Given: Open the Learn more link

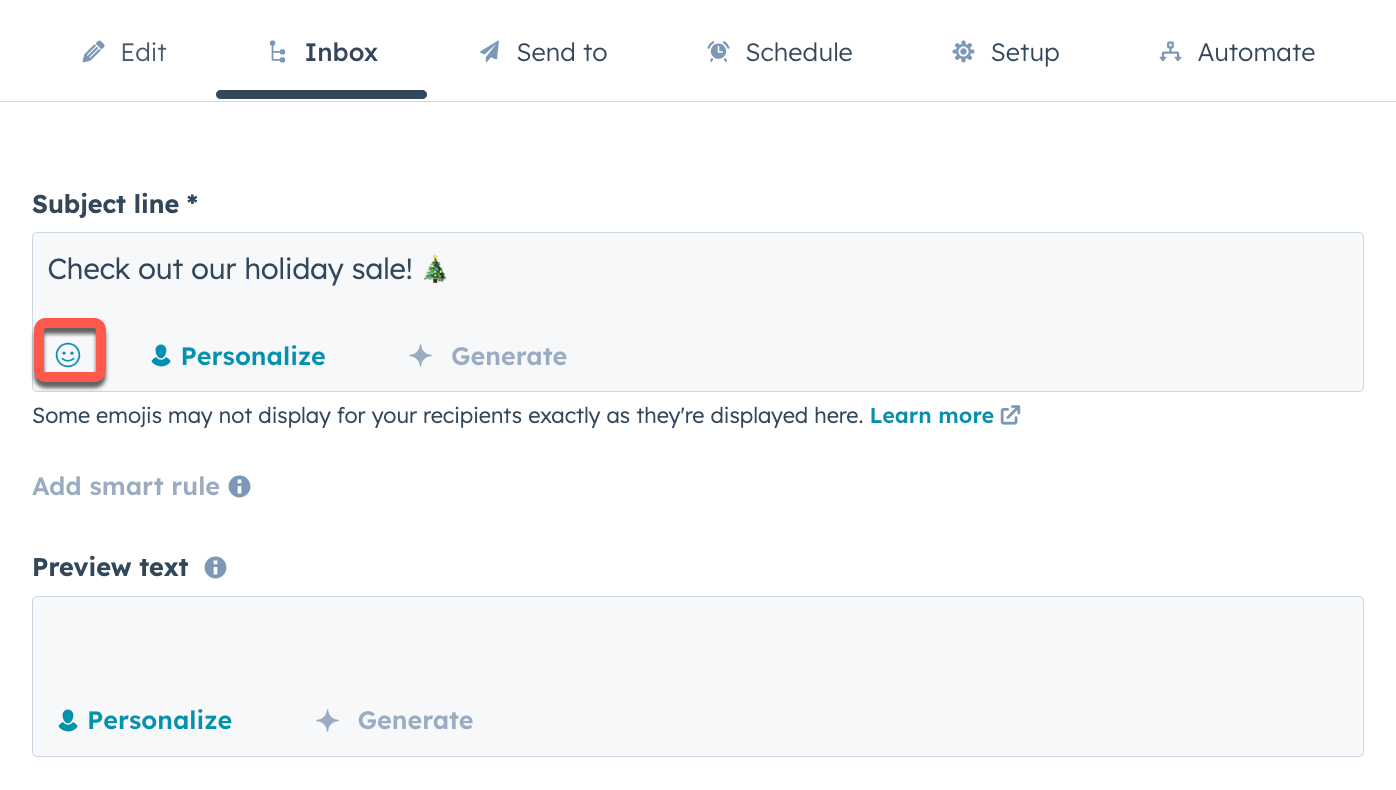Looking at the screenshot, I should [x=932, y=415].
